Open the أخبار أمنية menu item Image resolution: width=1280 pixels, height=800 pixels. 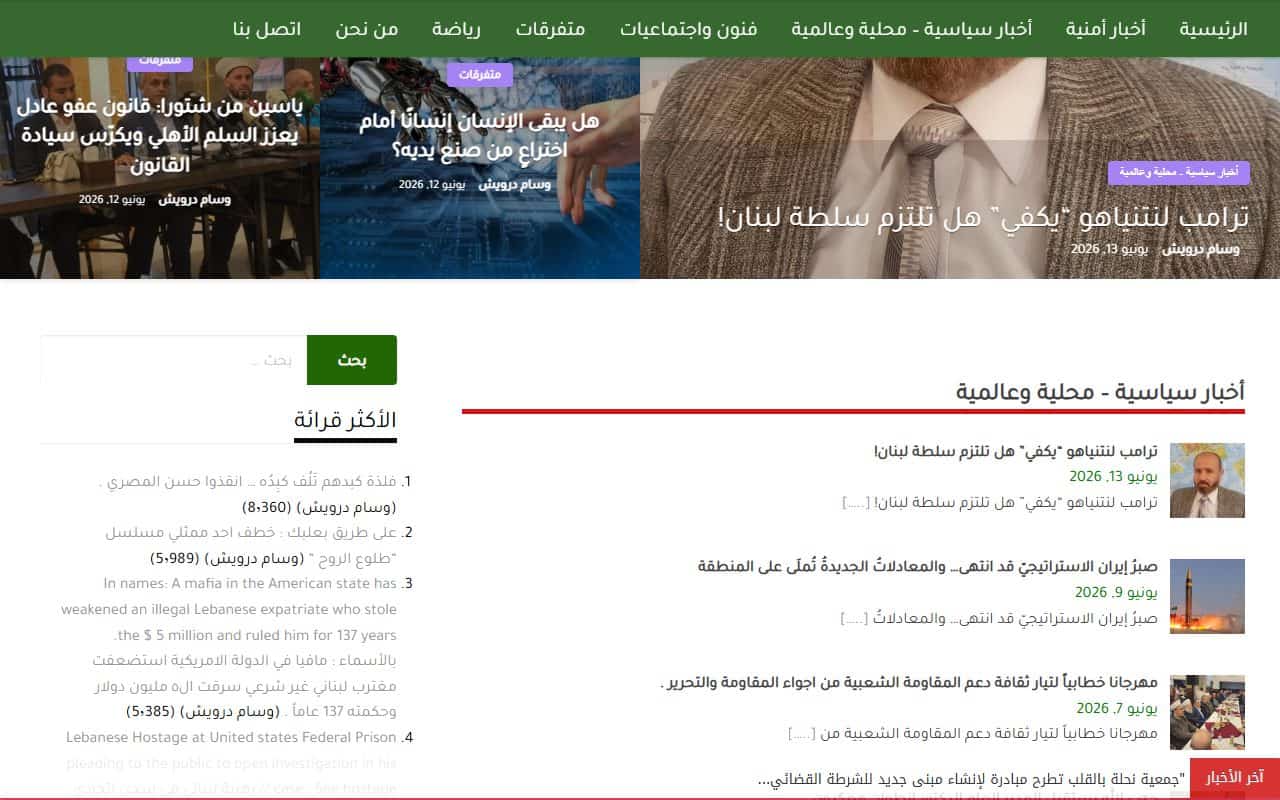coord(1104,29)
